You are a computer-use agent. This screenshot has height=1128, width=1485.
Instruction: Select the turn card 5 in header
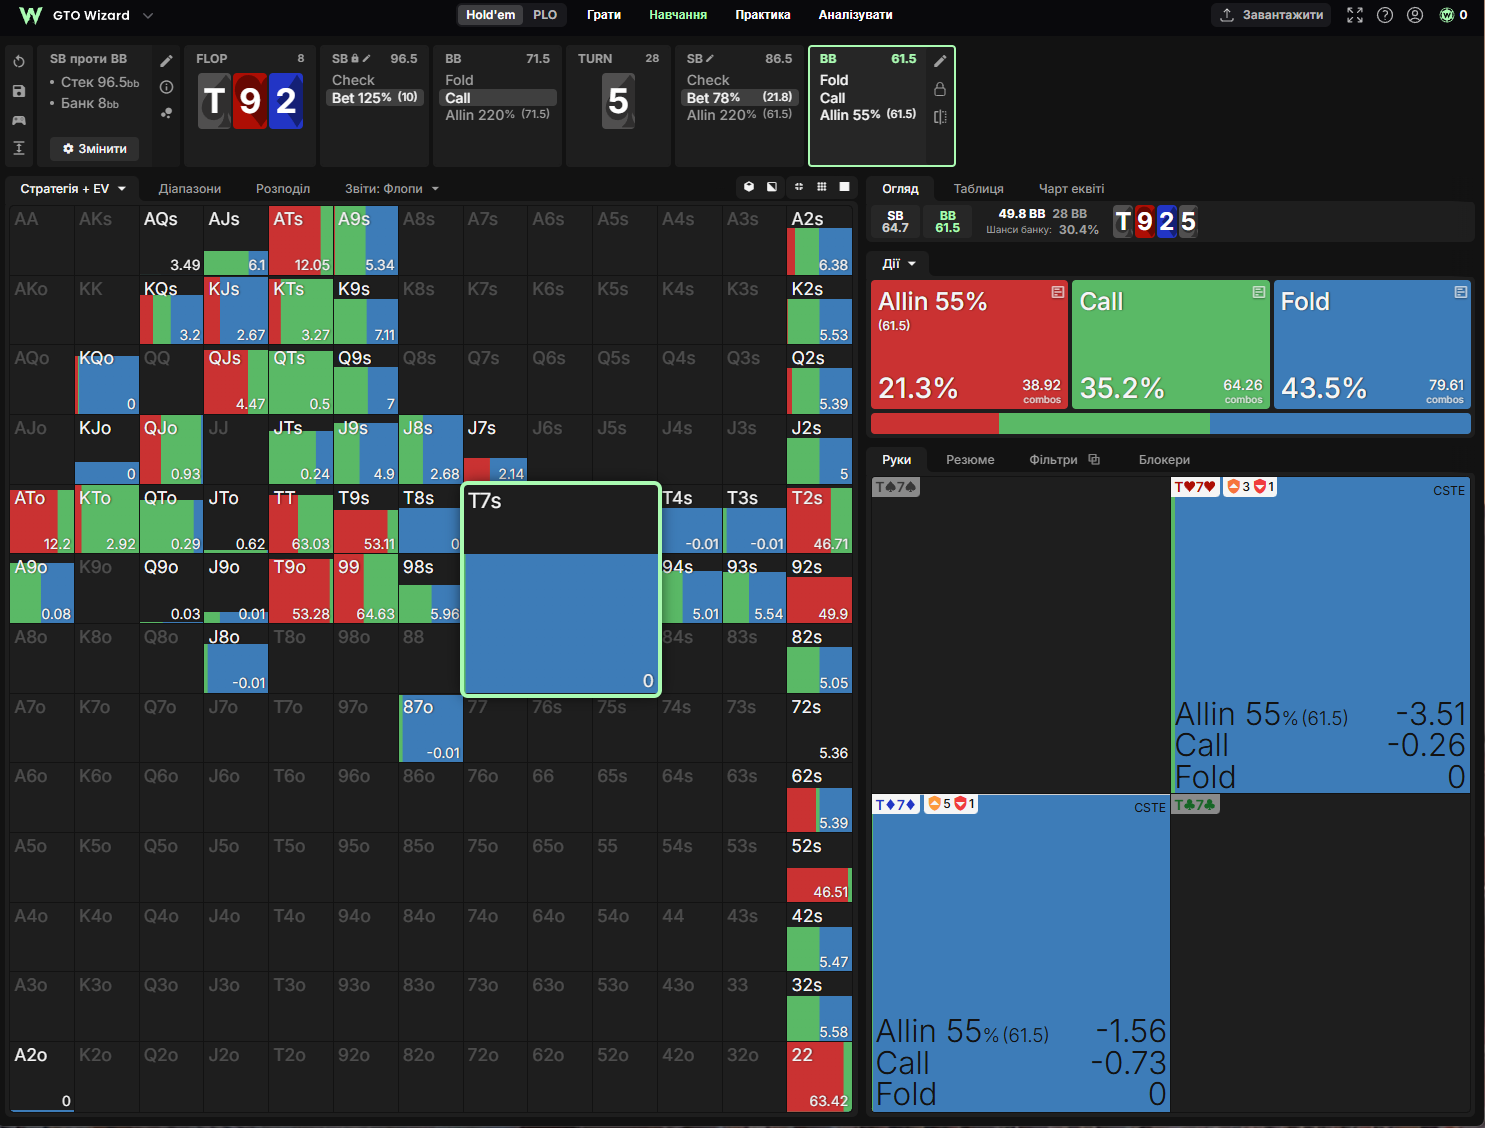click(618, 101)
